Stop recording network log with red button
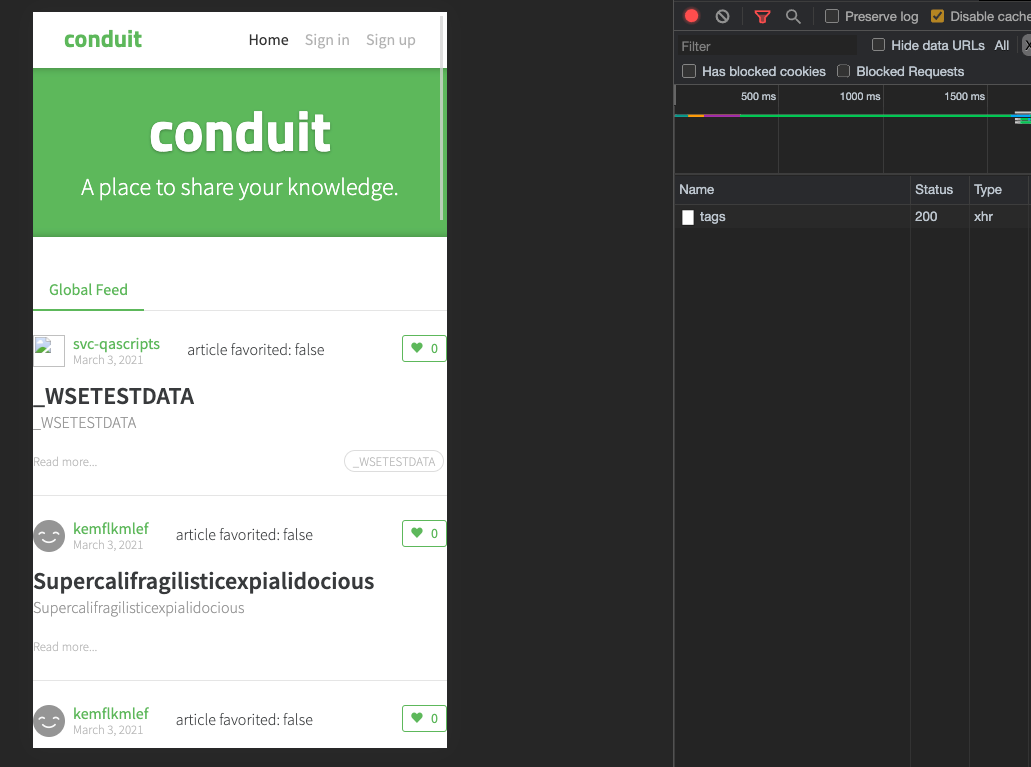The height and width of the screenshot is (767, 1031). click(x=691, y=16)
